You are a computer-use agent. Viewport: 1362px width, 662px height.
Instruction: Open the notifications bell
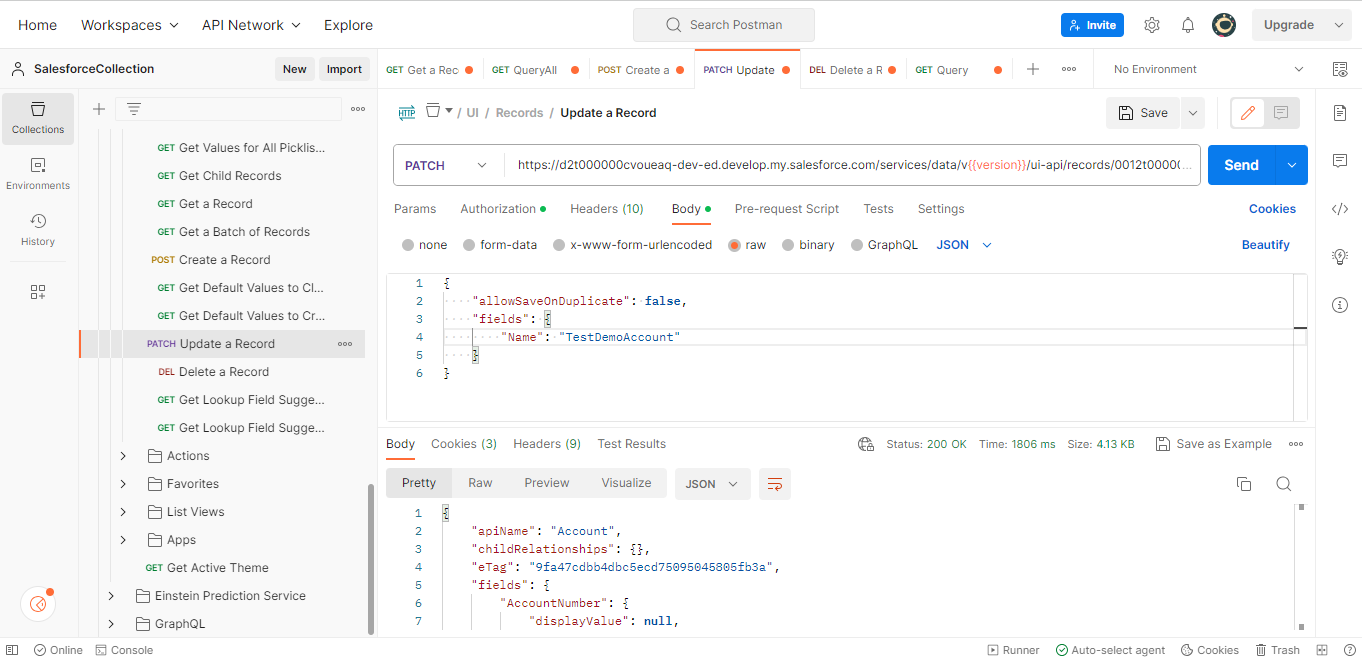[x=1188, y=25]
